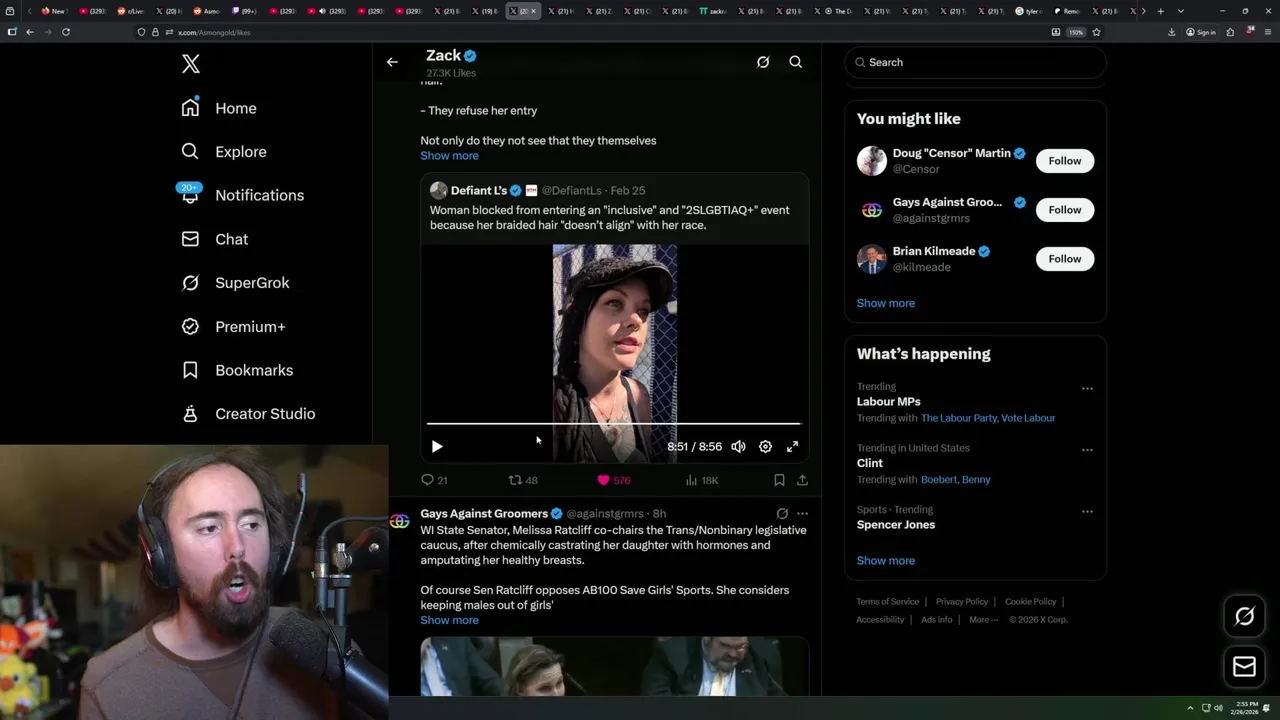Click the Search input field

975,62
